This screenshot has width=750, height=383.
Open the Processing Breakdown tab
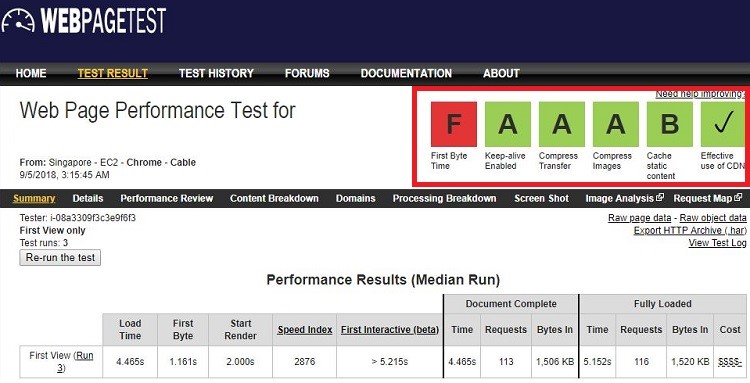point(444,198)
